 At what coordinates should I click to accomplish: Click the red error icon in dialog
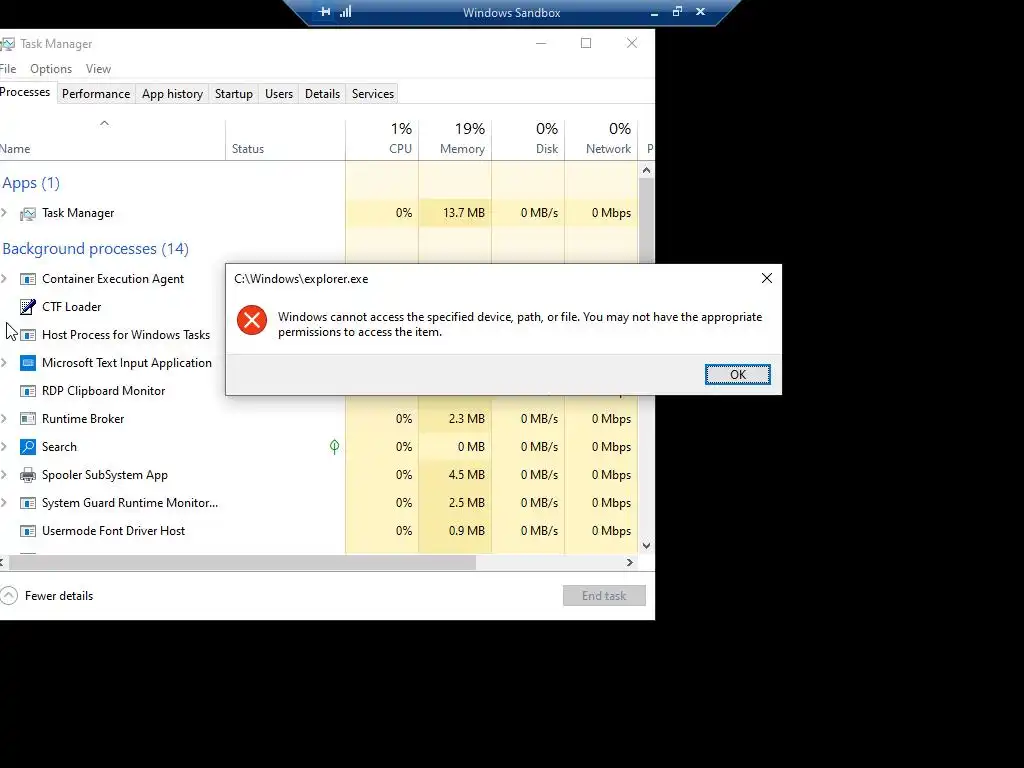point(252,320)
